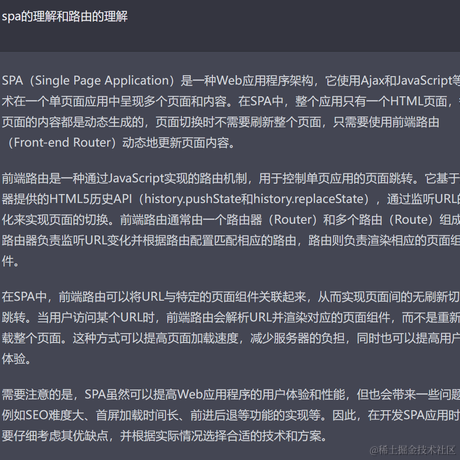This screenshot has width=460, height=460.
Task: Click the paragraph starting '在SPA中，前端路由可以将URL'
Action: (x=231, y=328)
